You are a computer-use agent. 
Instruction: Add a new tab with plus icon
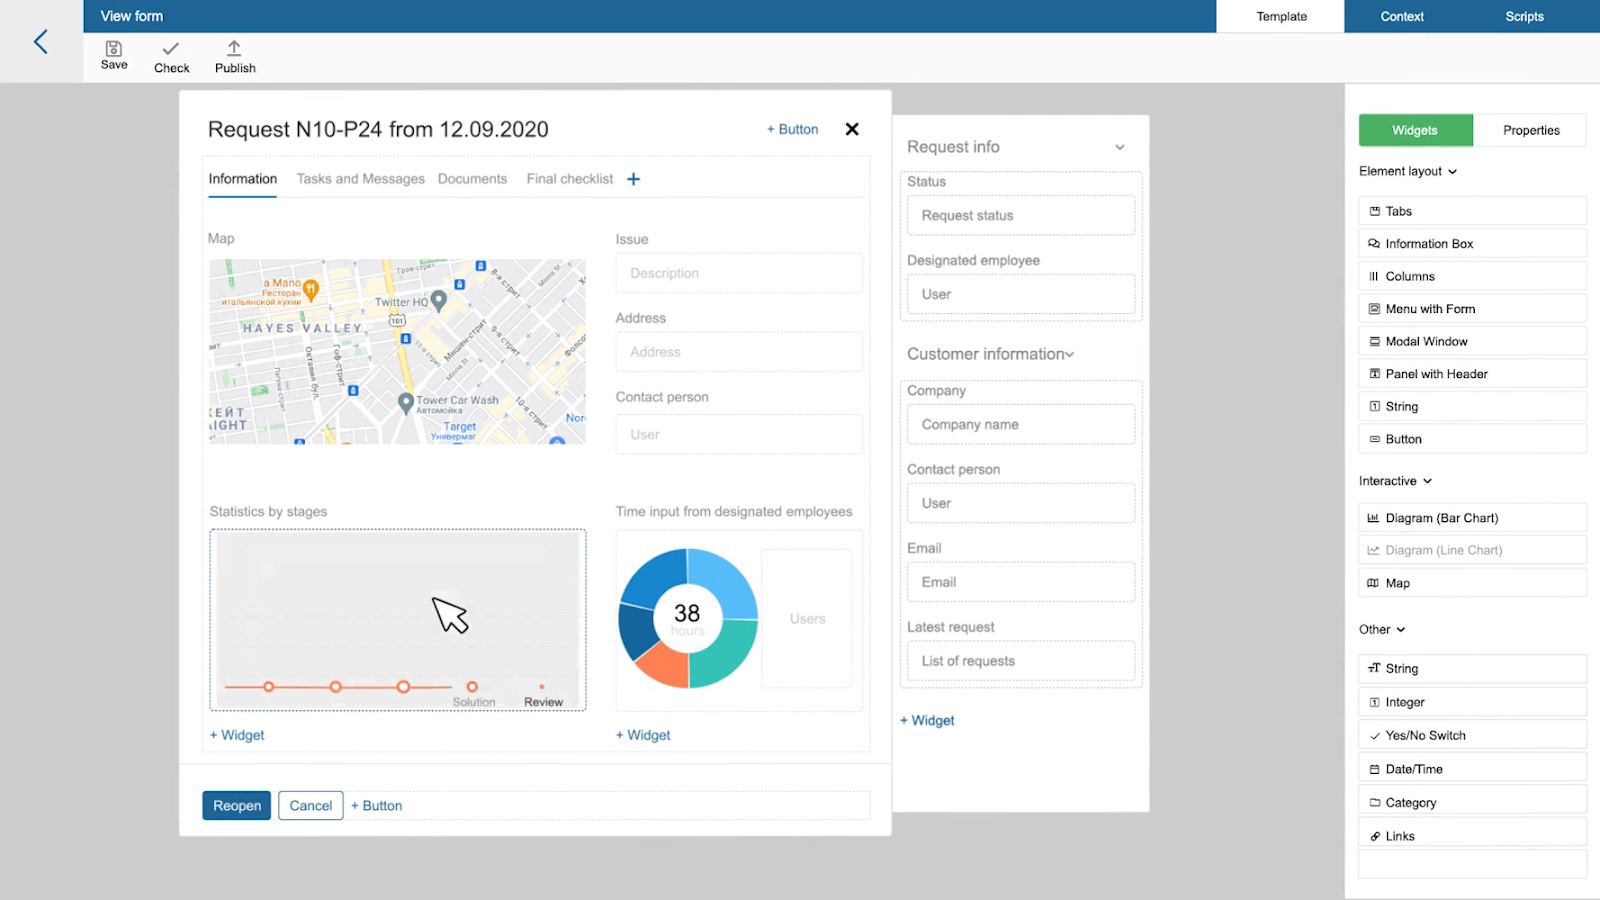633,179
